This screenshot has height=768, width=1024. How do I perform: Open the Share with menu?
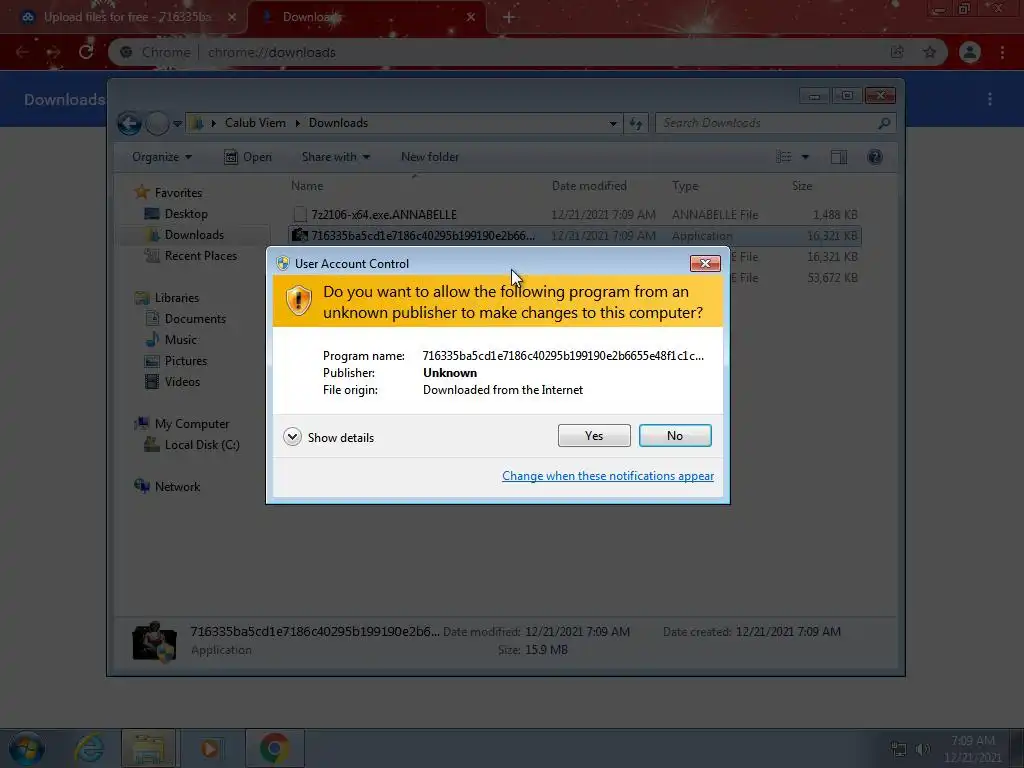click(x=336, y=157)
